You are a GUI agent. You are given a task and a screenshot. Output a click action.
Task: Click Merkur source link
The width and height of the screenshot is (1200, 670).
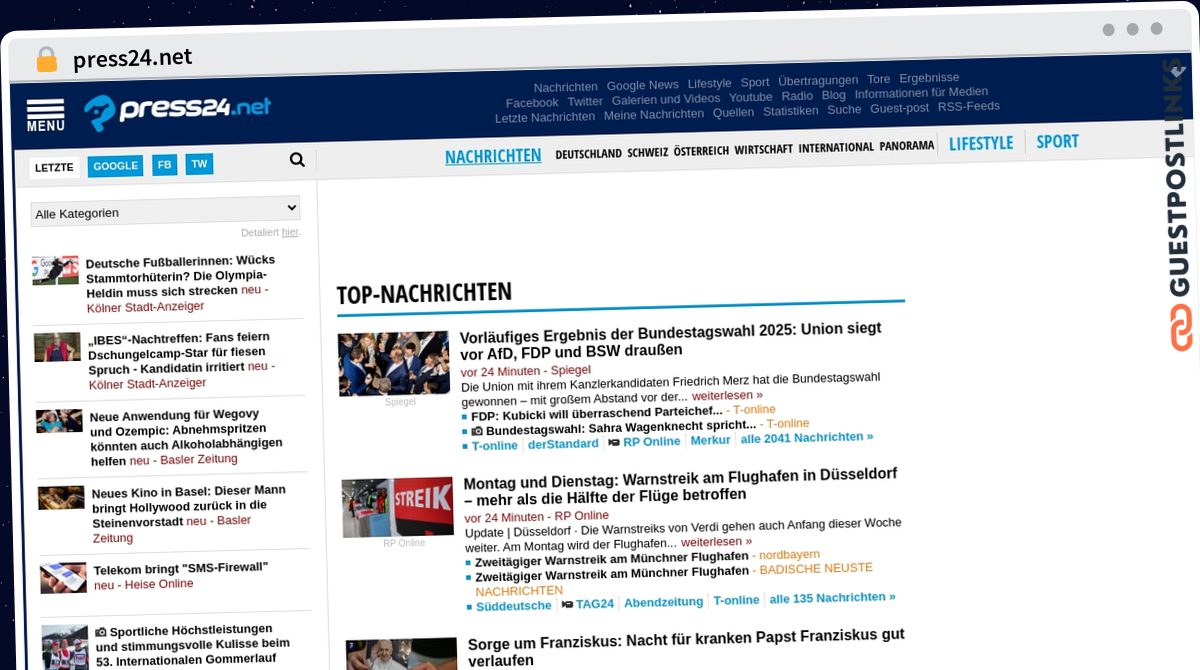click(710, 440)
